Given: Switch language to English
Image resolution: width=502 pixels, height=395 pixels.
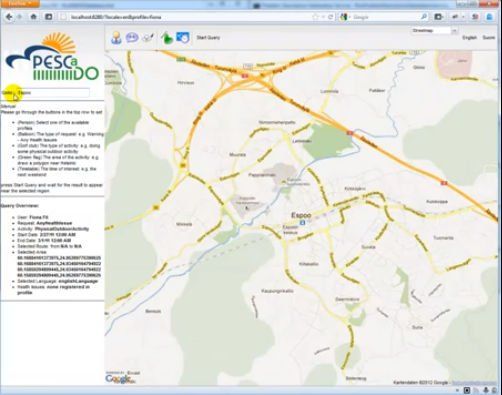Looking at the screenshot, I should click(x=470, y=37).
